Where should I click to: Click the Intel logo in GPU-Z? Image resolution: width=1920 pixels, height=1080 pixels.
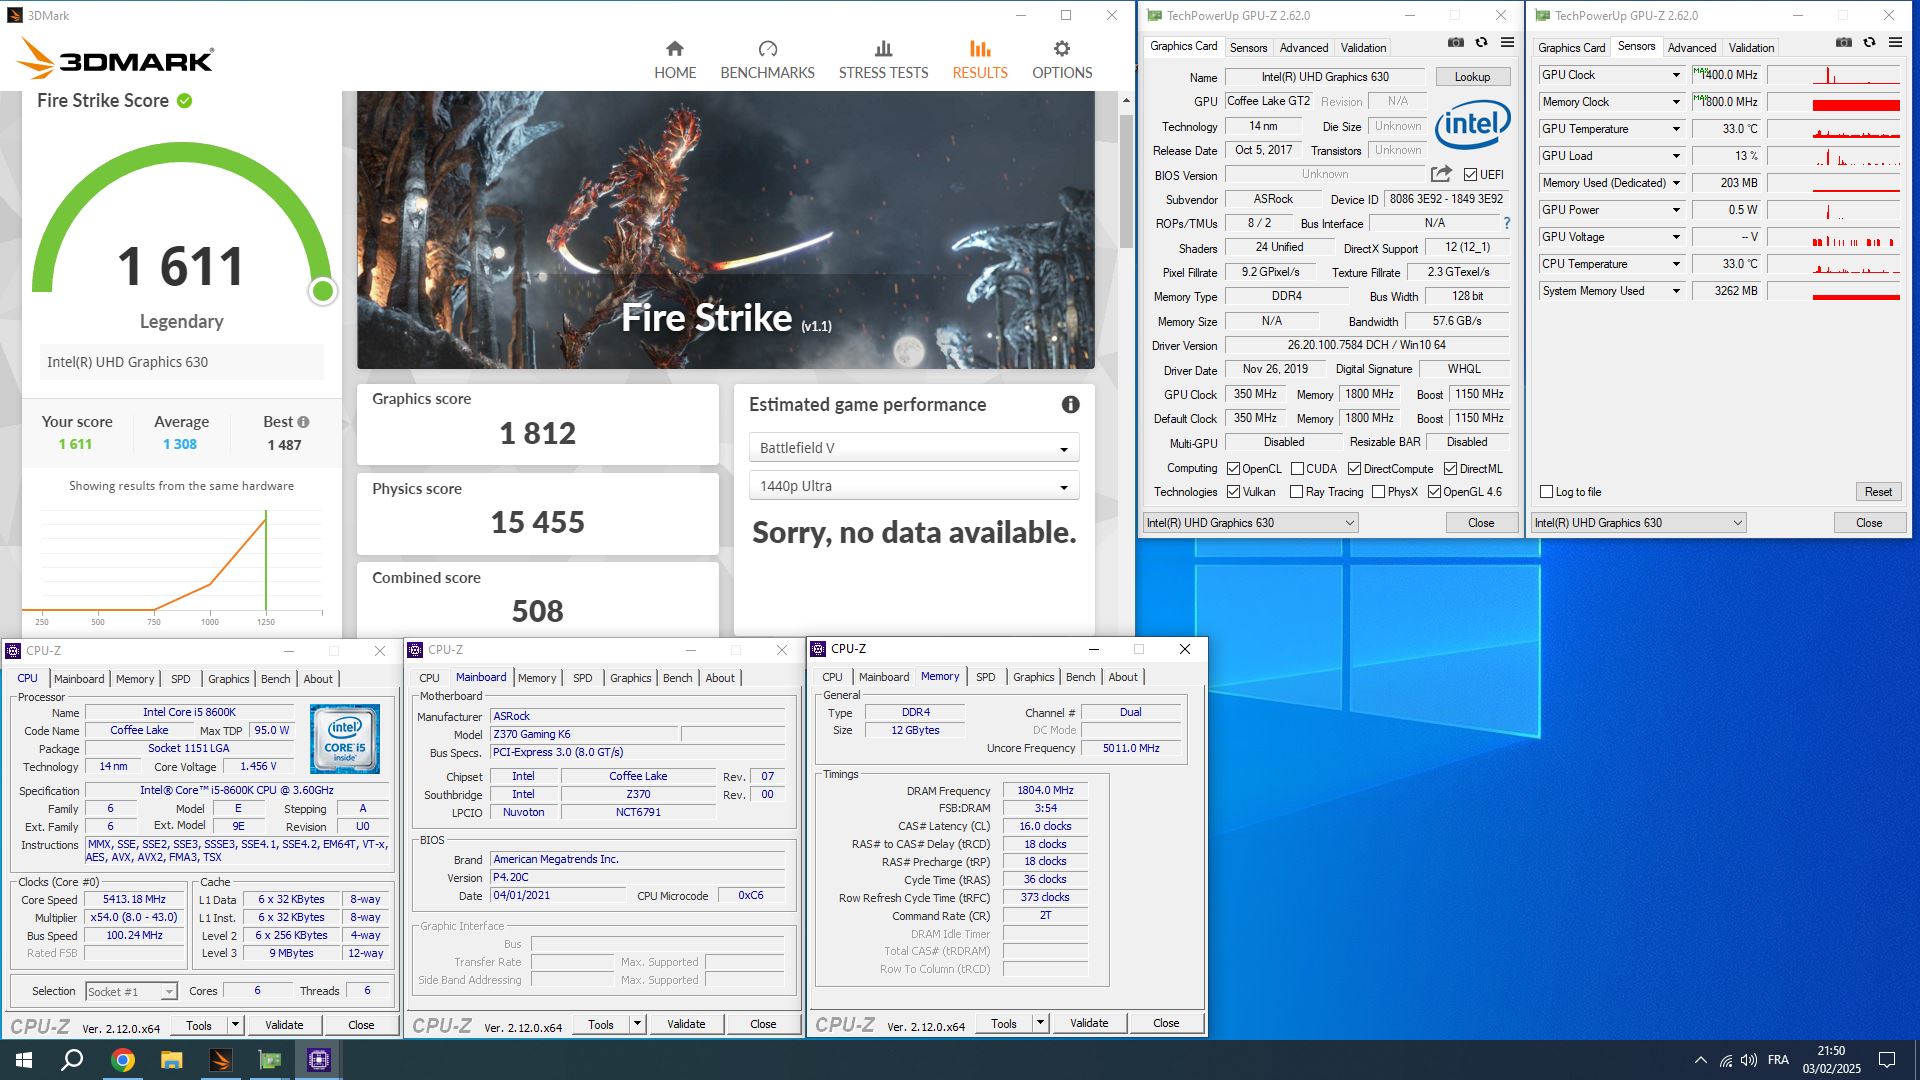pos(1472,126)
